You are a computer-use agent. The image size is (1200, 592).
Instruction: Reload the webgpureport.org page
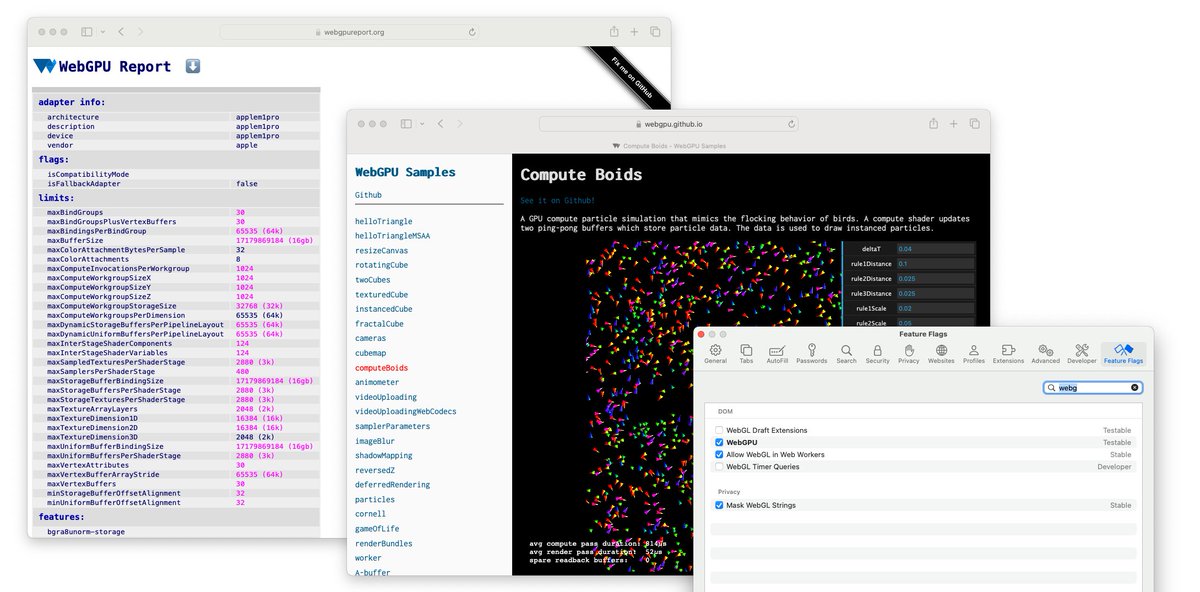472,32
